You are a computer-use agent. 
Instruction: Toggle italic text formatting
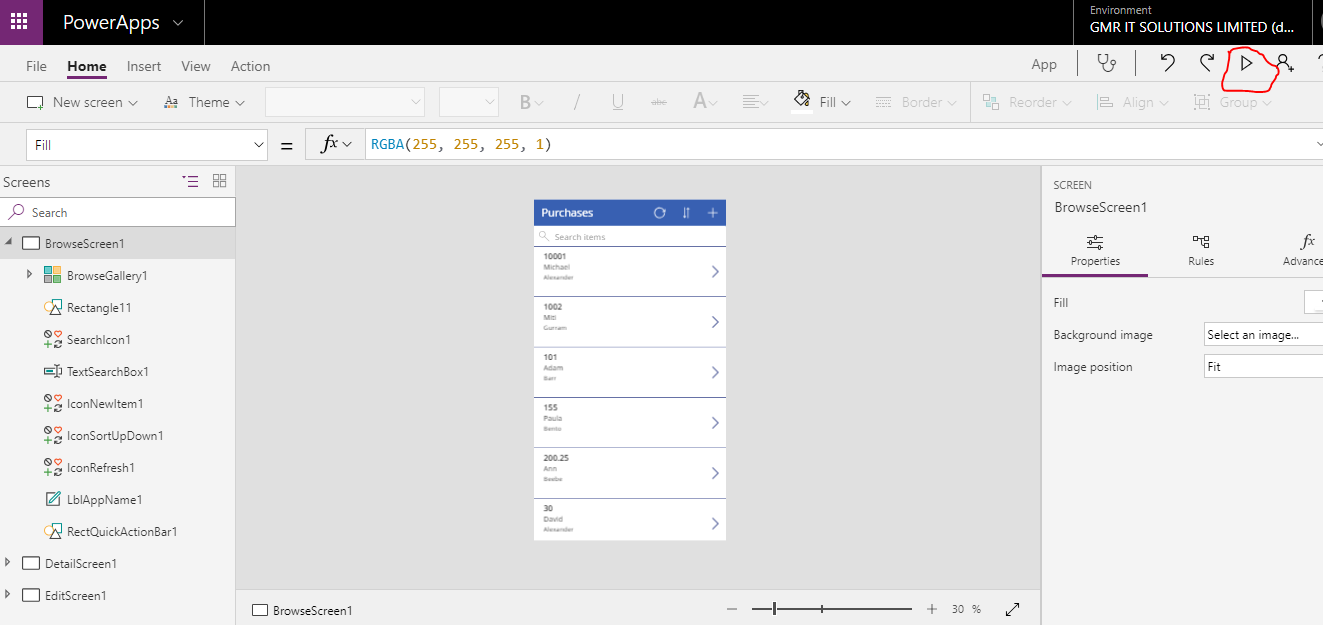point(577,102)
